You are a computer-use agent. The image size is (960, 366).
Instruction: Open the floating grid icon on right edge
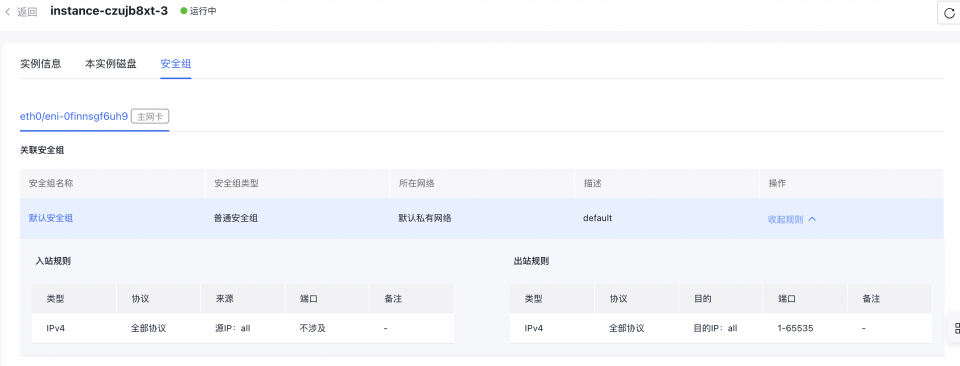(955, 328)
